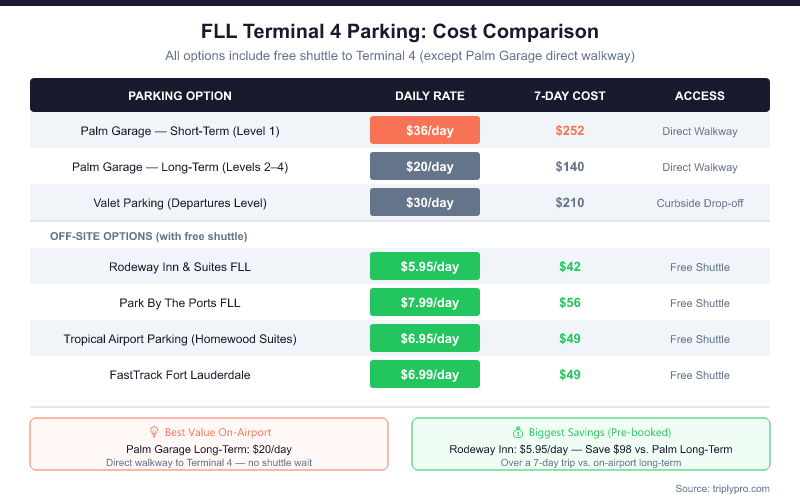
Task: Select the green $5.95/day Rodeway badge
Action: tap(425, 266)
